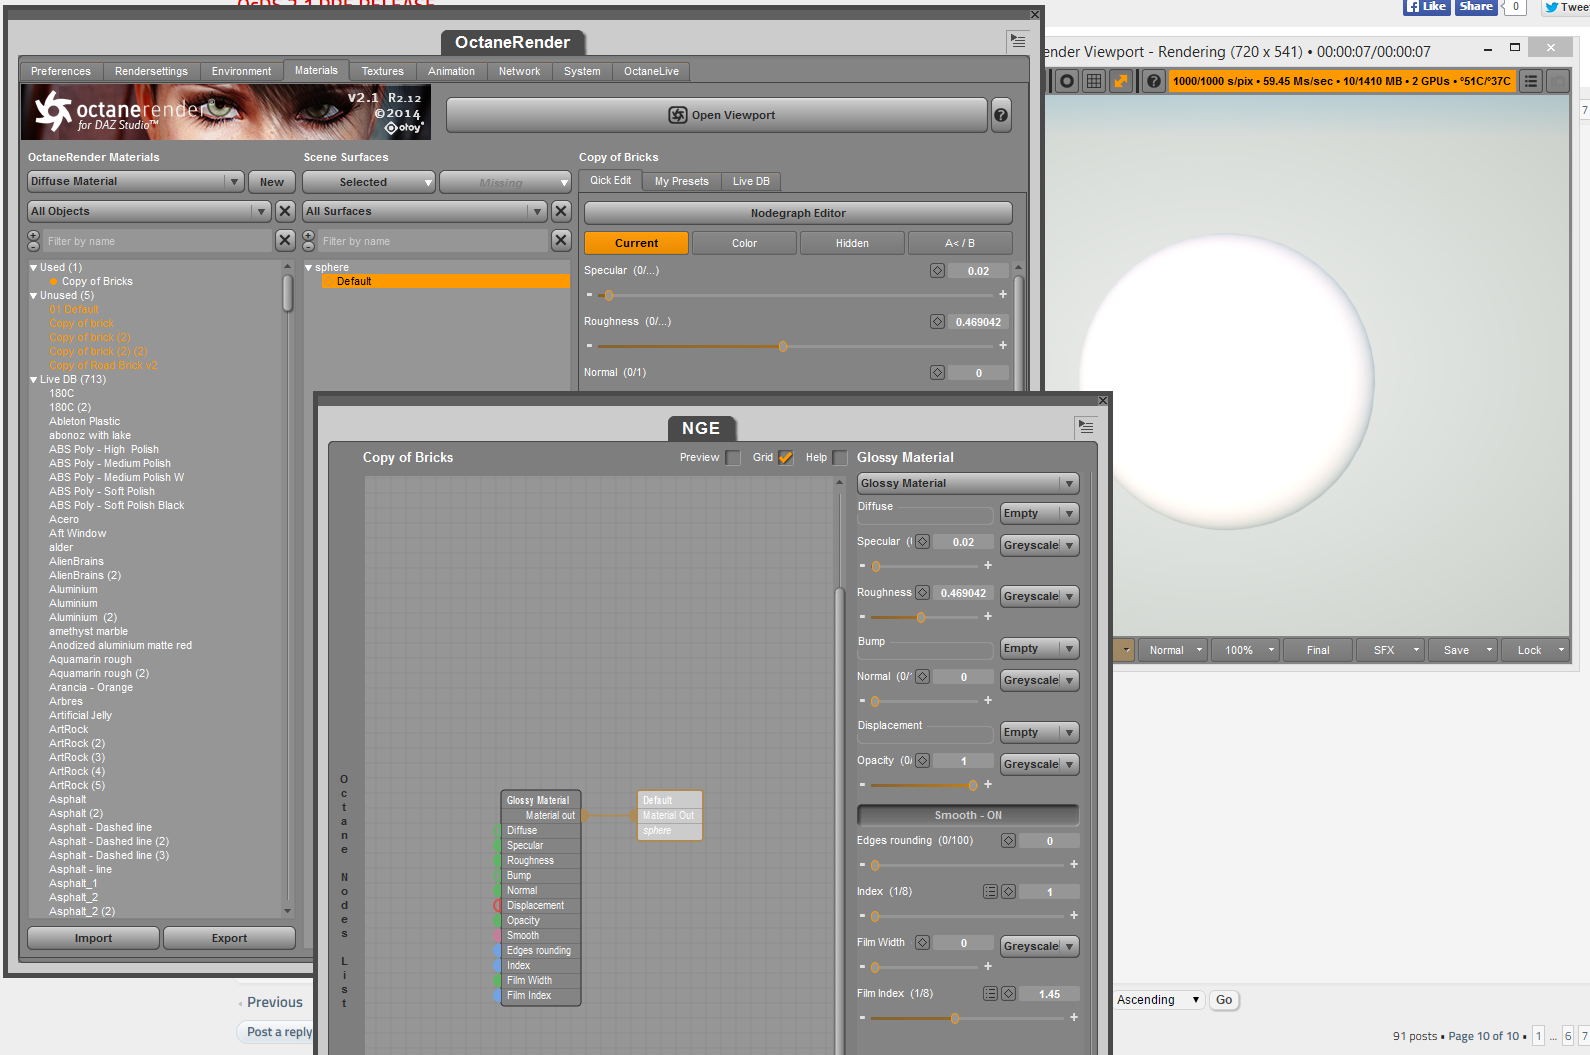
Task: Open the Nodegraph Editor button
Action: (798, 213)
